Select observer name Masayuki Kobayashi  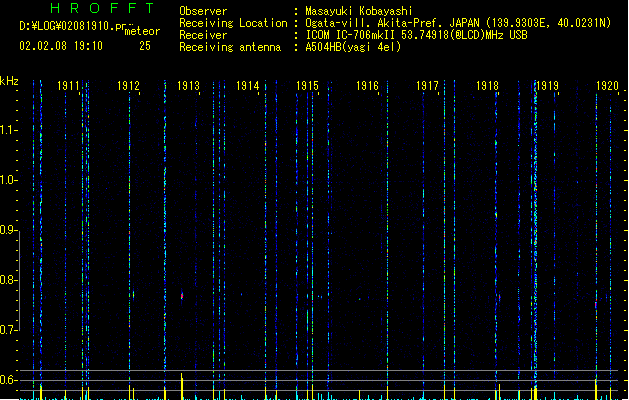click(359, 11)
